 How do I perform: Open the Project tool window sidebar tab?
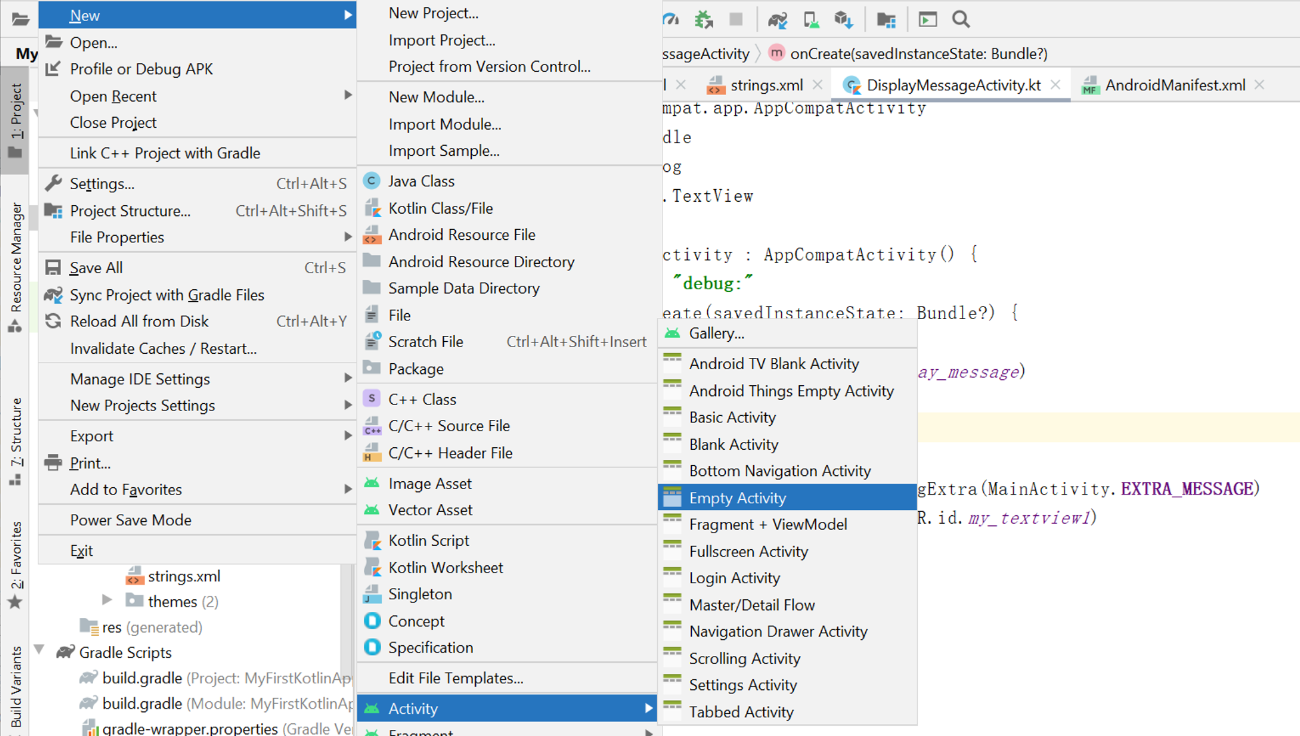(x=15, y=122)
